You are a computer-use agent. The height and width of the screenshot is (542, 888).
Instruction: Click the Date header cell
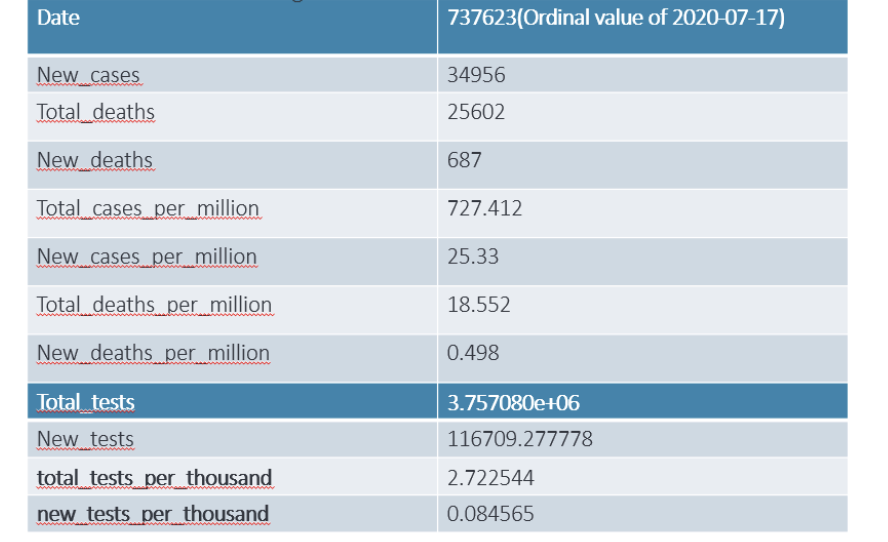click(x=58, y=18)
